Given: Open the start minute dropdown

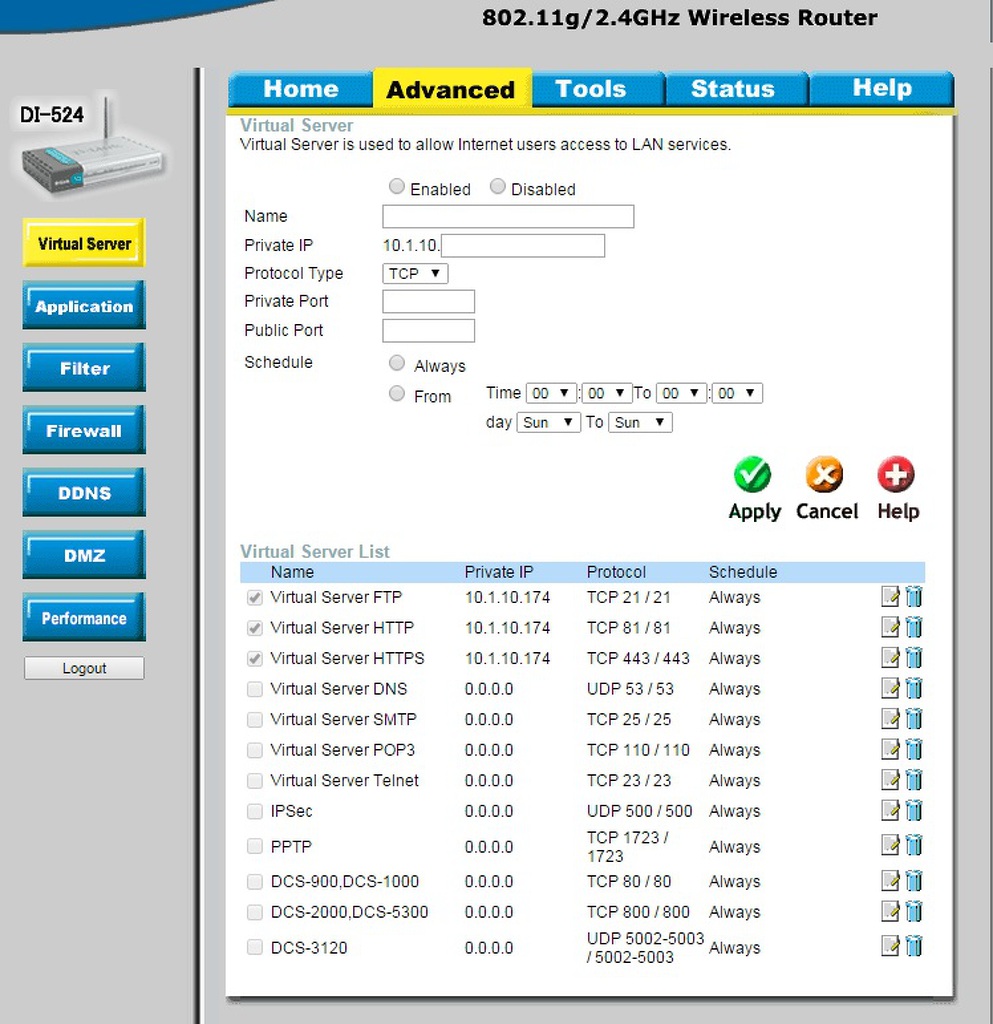Looking at the screenshot, I should (607, 393).
